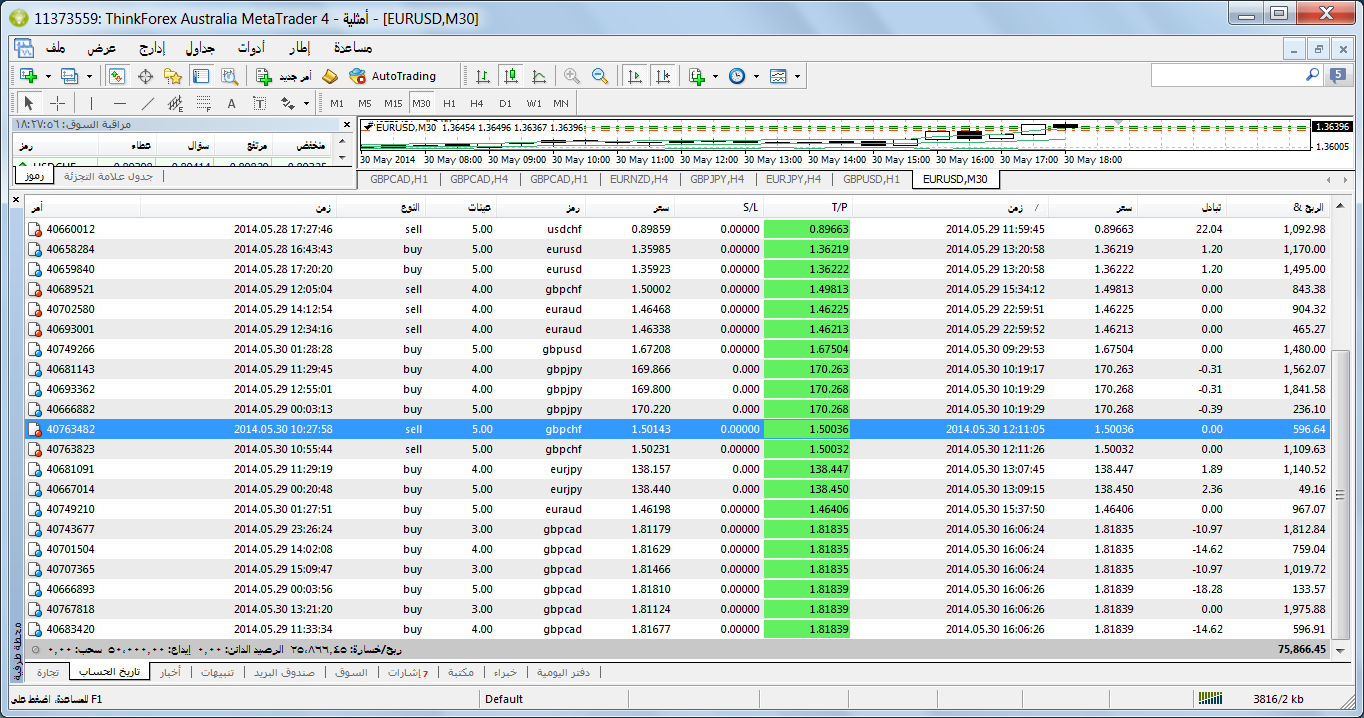This screenshot has height=718, width=1364.
Task: Open the أدوات menu
Action: pyautogui.click(x=251, y=48)
